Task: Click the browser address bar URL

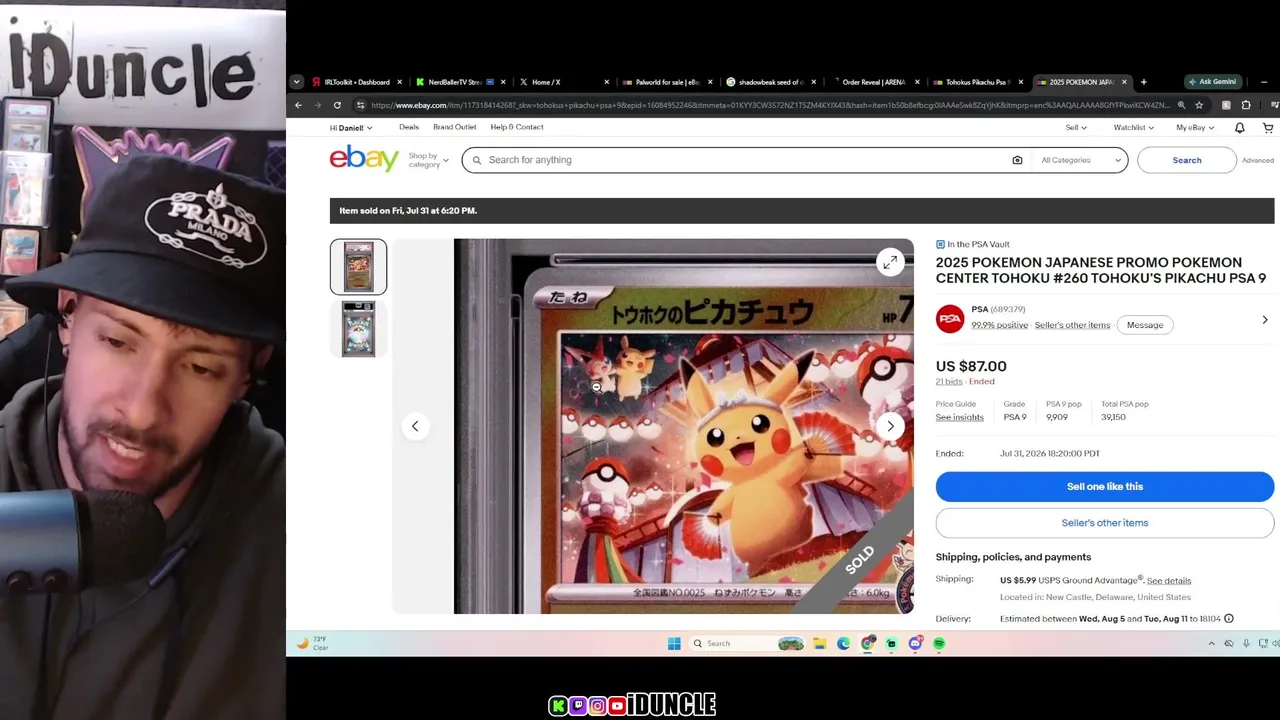Action: [770, 105]
